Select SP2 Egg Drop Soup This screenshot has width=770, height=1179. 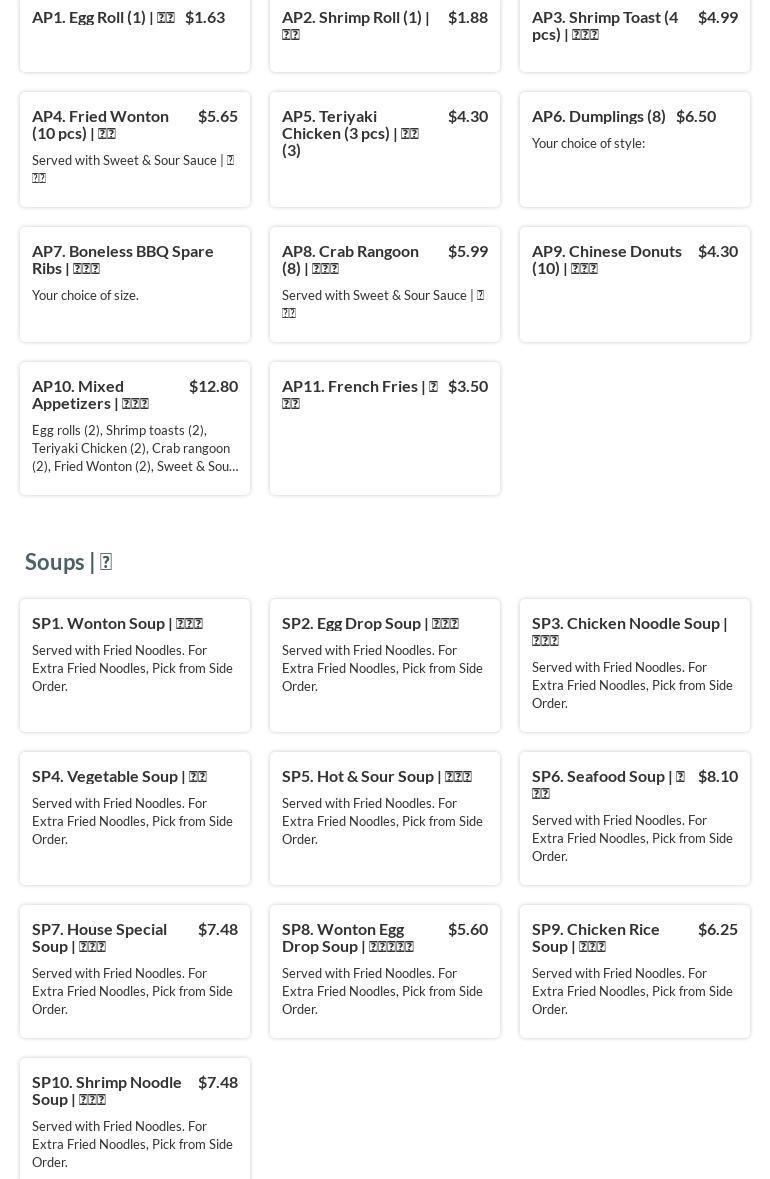coord(384,665)
